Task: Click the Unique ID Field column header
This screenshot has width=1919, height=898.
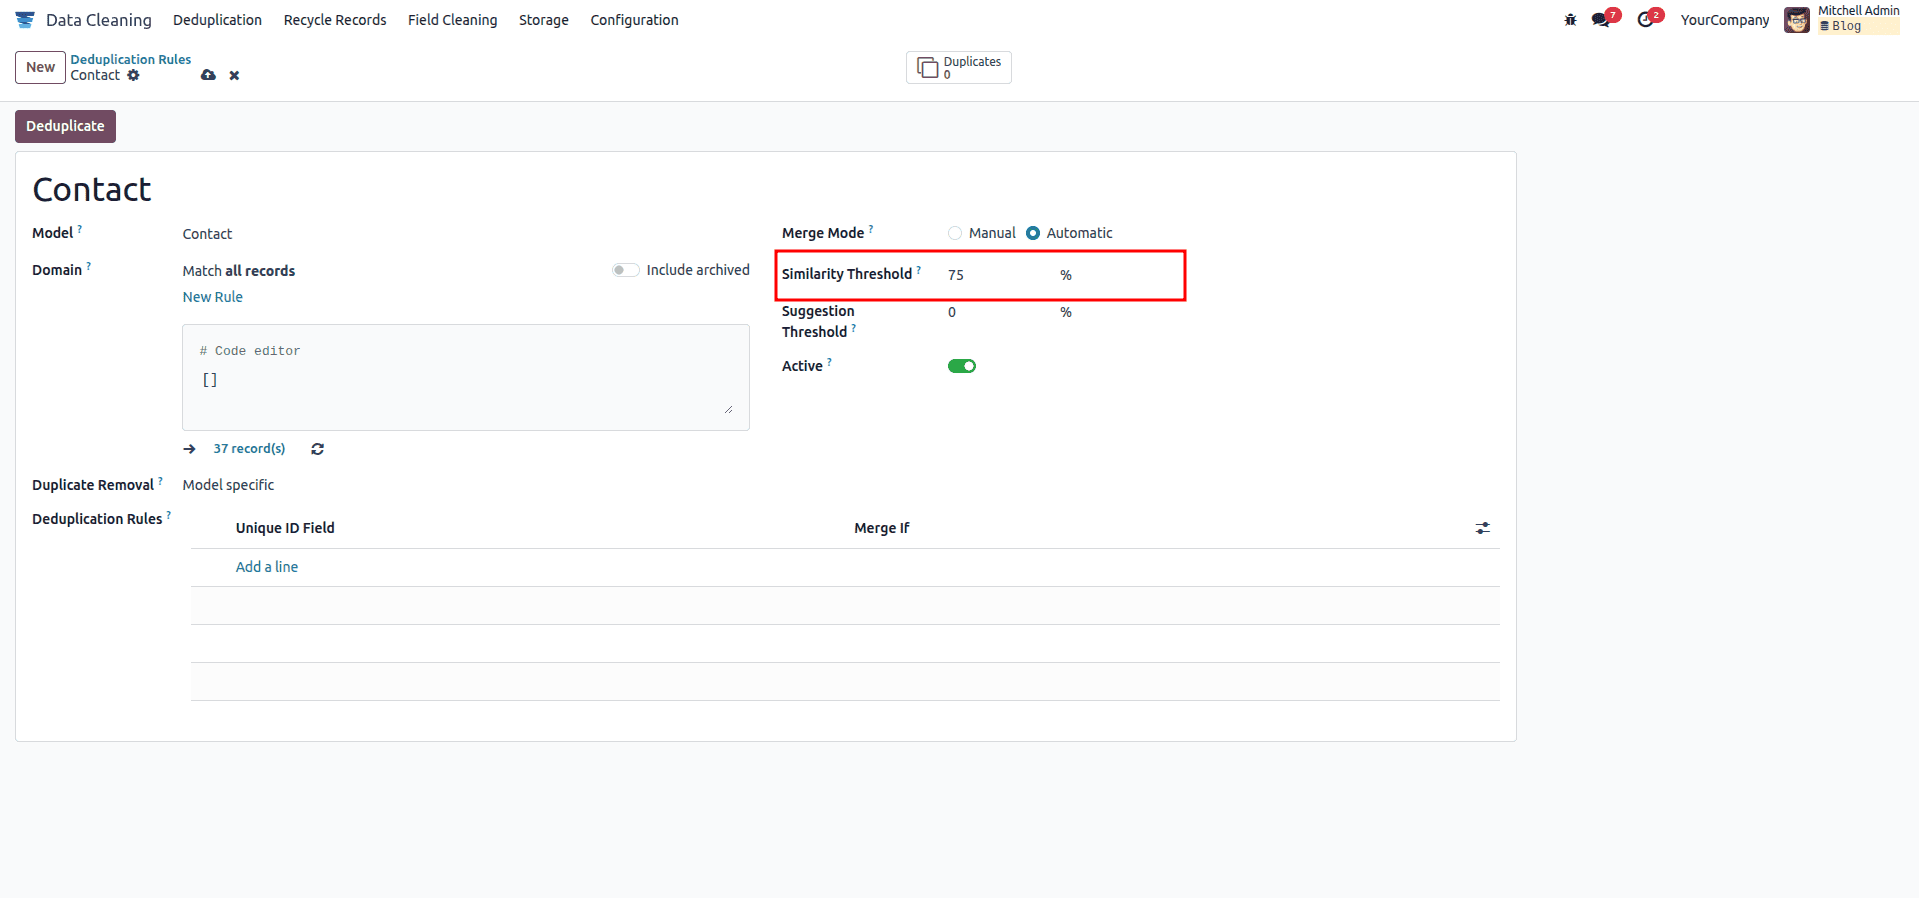Action: click(285, 528)
